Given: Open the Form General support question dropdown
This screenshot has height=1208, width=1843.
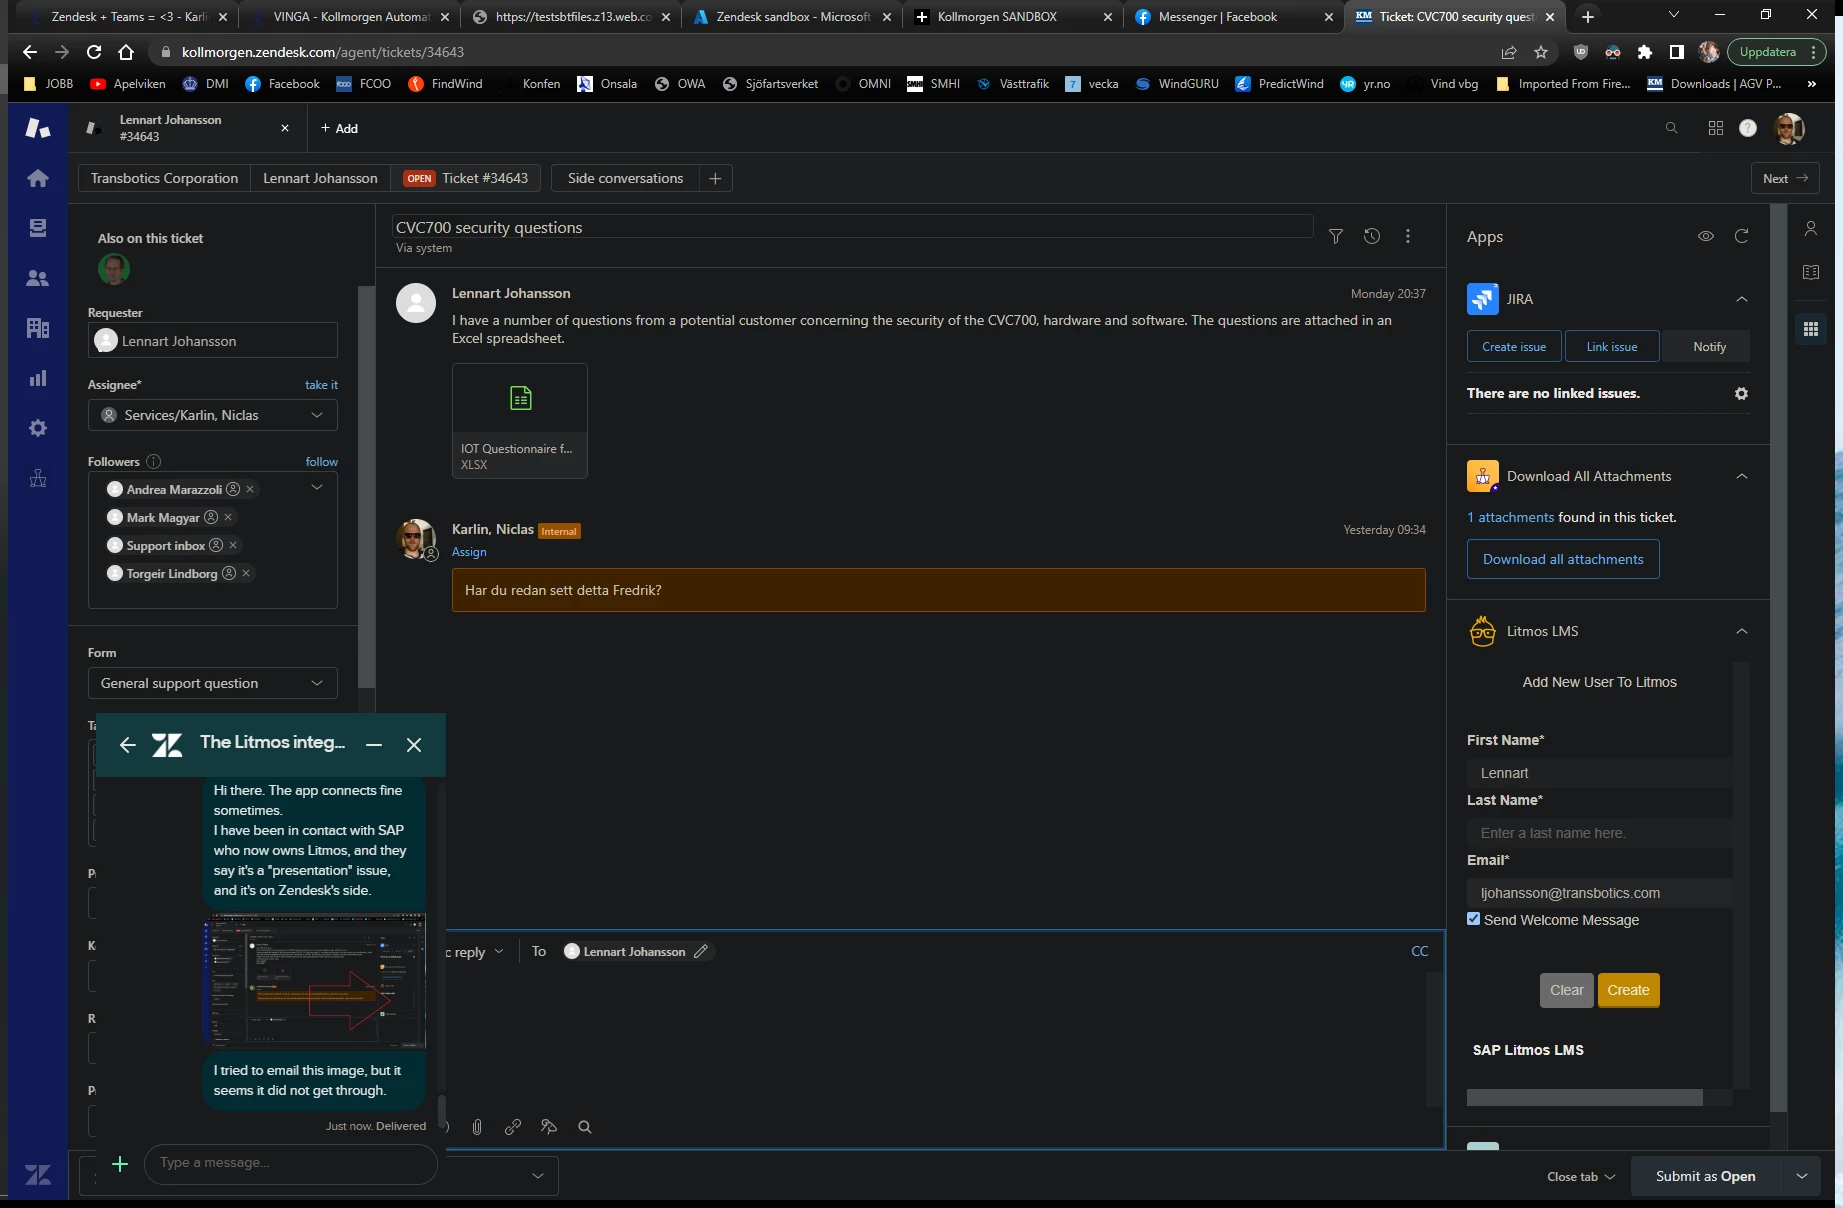Looking at the screenshot, I should [x=213, y=683].
